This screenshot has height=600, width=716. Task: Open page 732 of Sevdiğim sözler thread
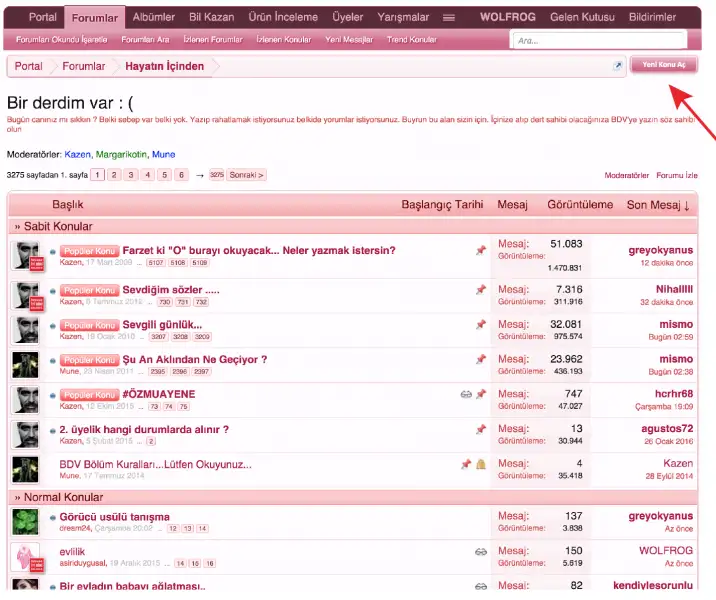click(201, 302)
